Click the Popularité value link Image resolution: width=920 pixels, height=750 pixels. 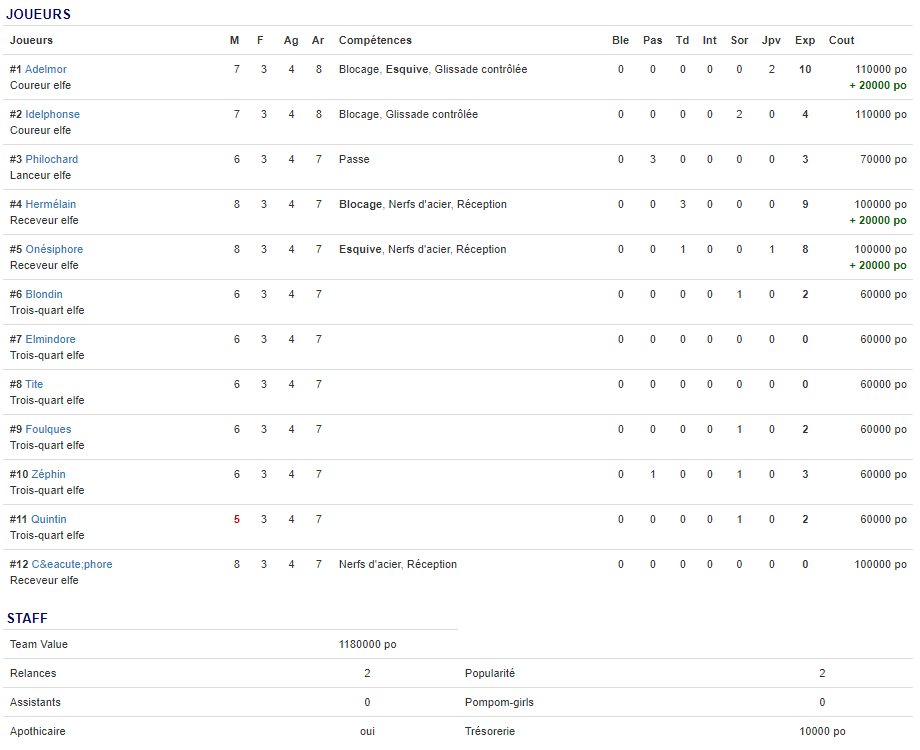click(x=822, y=673)
